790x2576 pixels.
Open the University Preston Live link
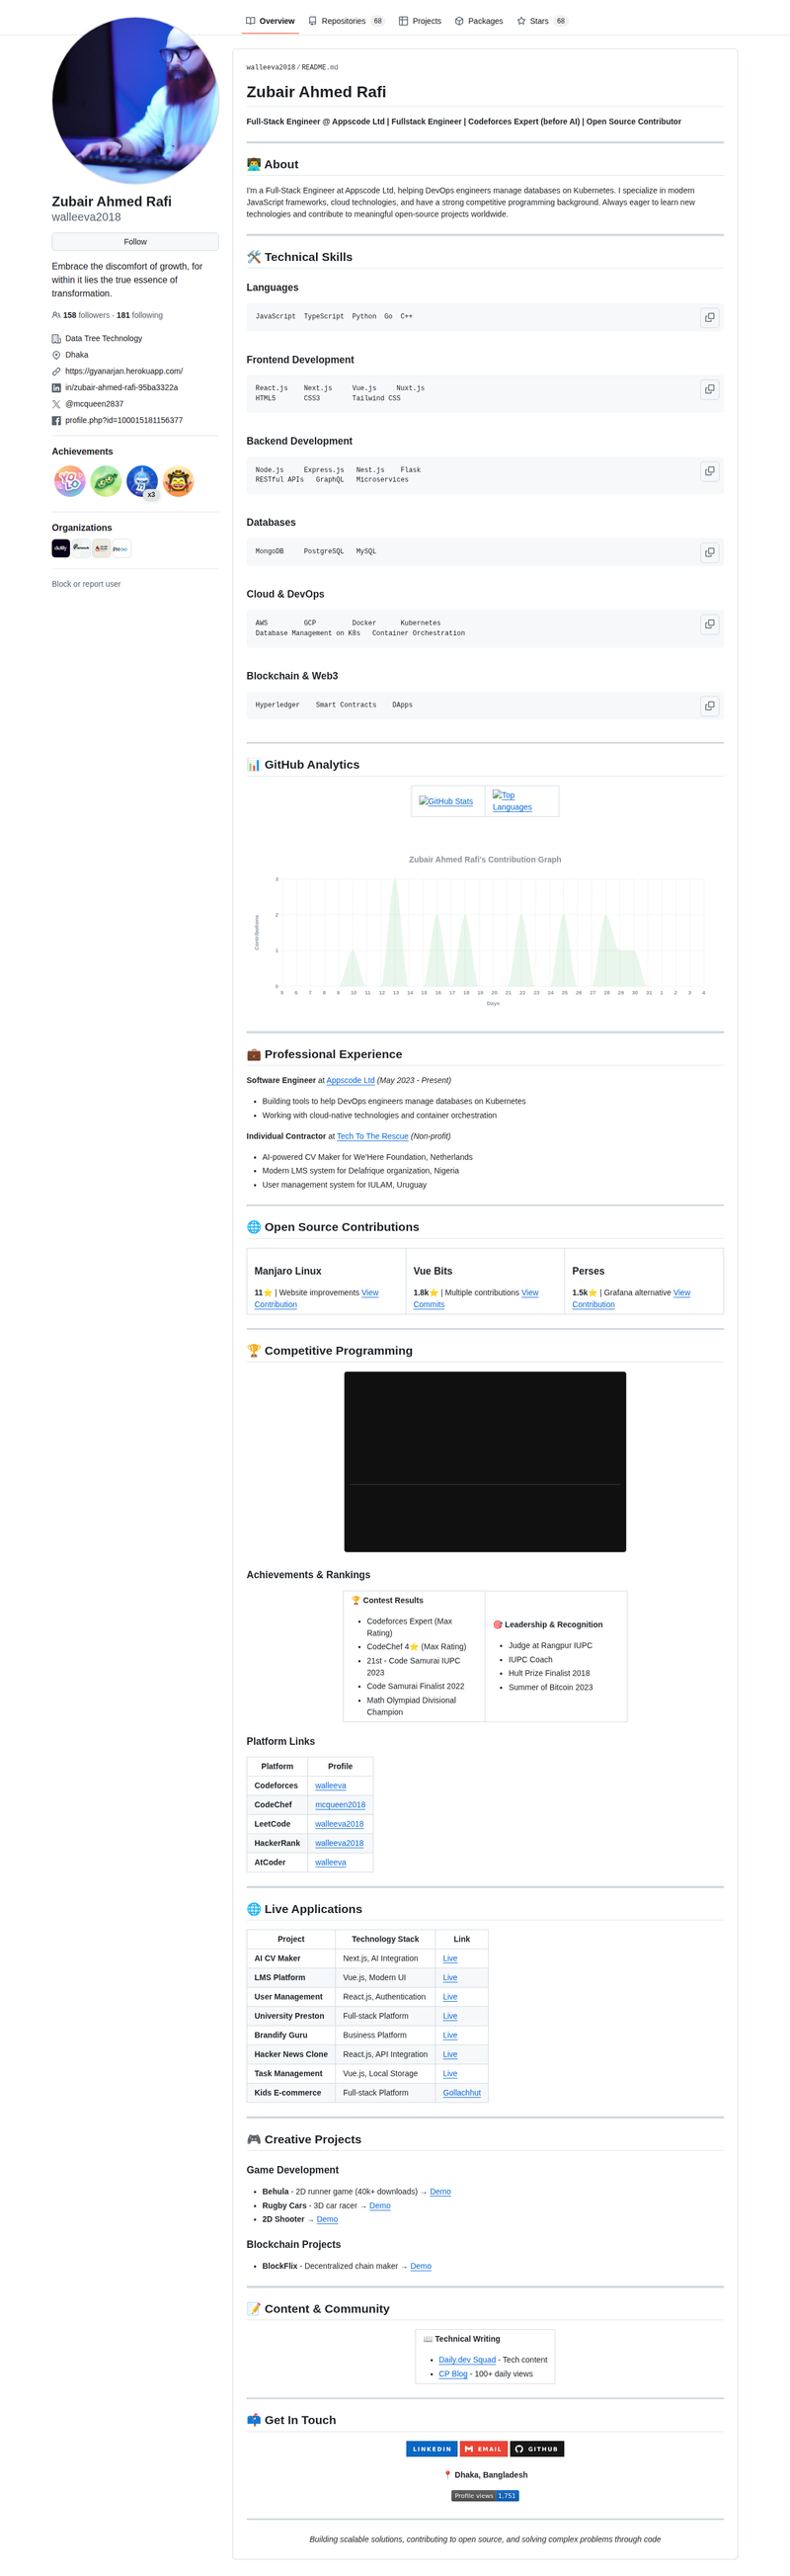pyautogui.click(x=450, y=2016)
